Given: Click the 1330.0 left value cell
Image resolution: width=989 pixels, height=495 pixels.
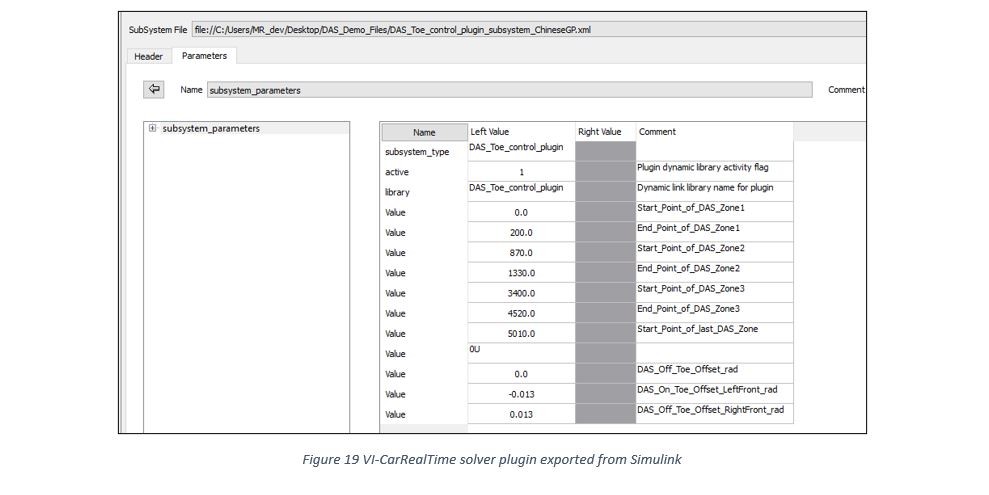Looking at the screenshot, I should pyautogui.click(x=521, y=273).
